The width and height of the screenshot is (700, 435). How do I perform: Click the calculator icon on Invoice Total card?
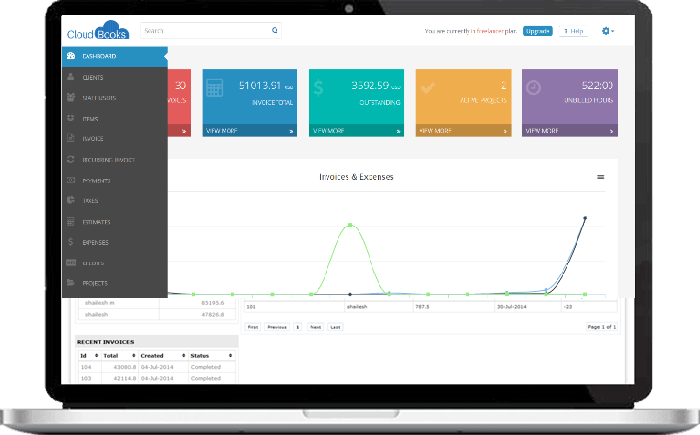pyautogui.click(x=214, y=88)
